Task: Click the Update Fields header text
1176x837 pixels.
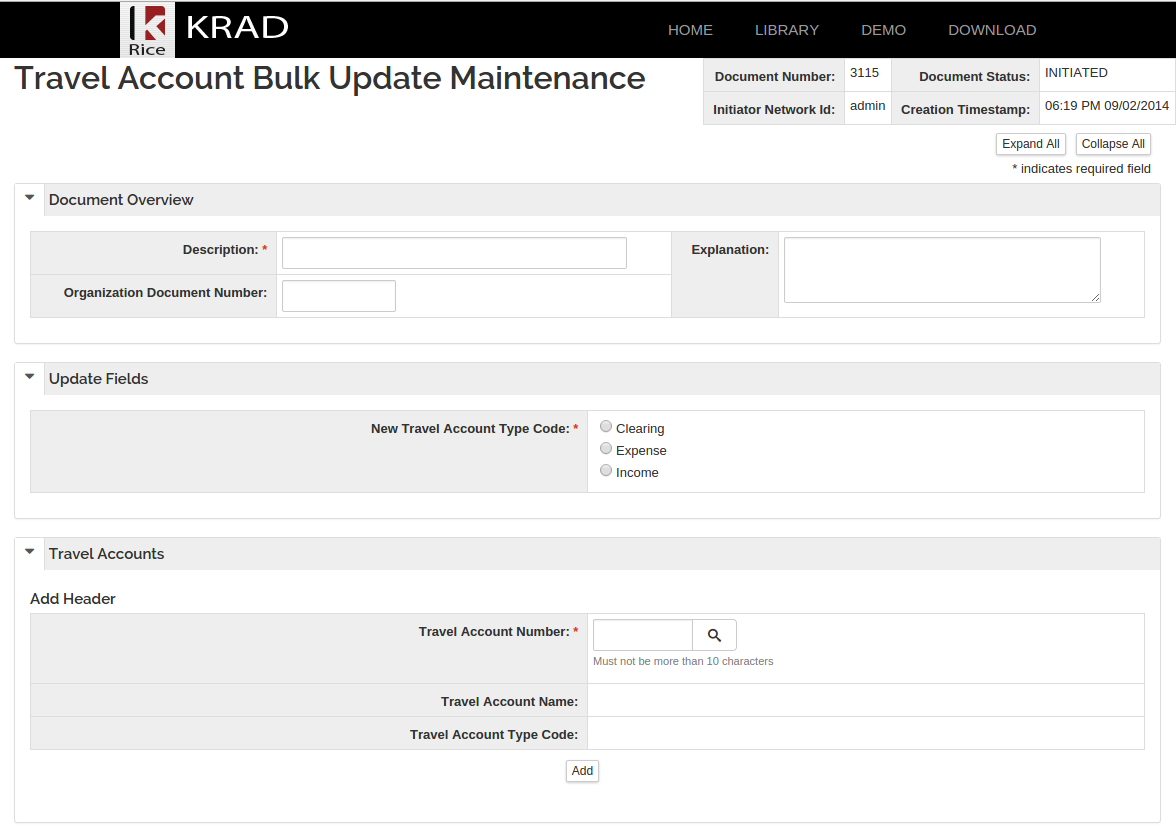Action: [x=98, y=379]
